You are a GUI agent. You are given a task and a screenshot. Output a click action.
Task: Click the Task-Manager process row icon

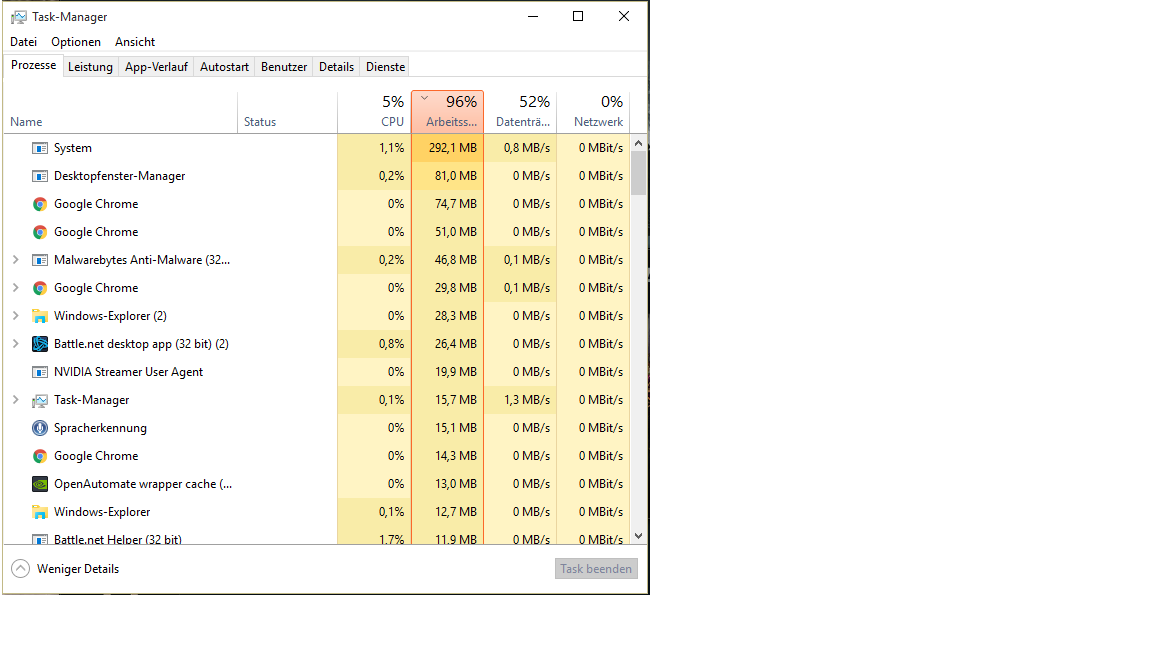40,400
